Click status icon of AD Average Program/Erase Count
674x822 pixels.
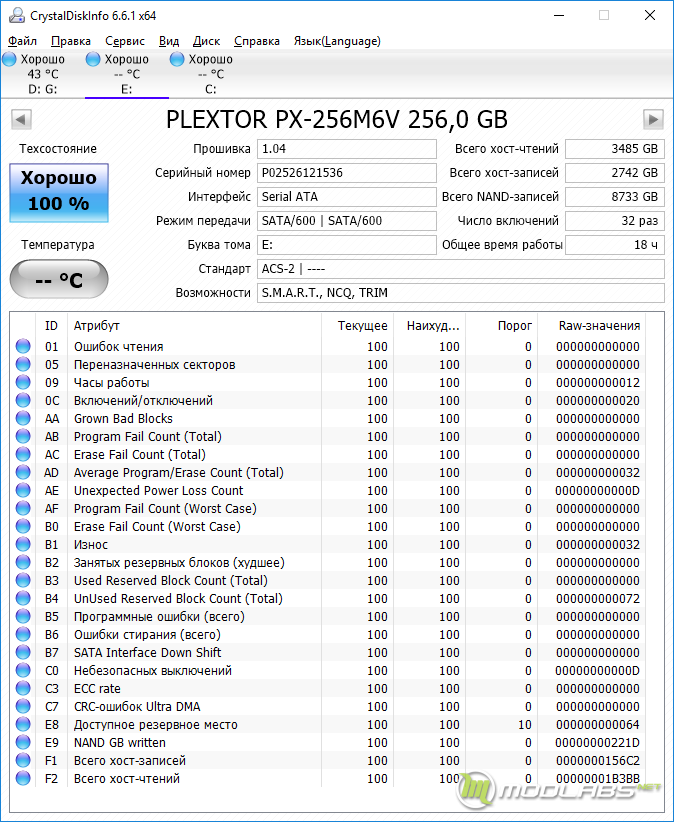tap(23, 472)
